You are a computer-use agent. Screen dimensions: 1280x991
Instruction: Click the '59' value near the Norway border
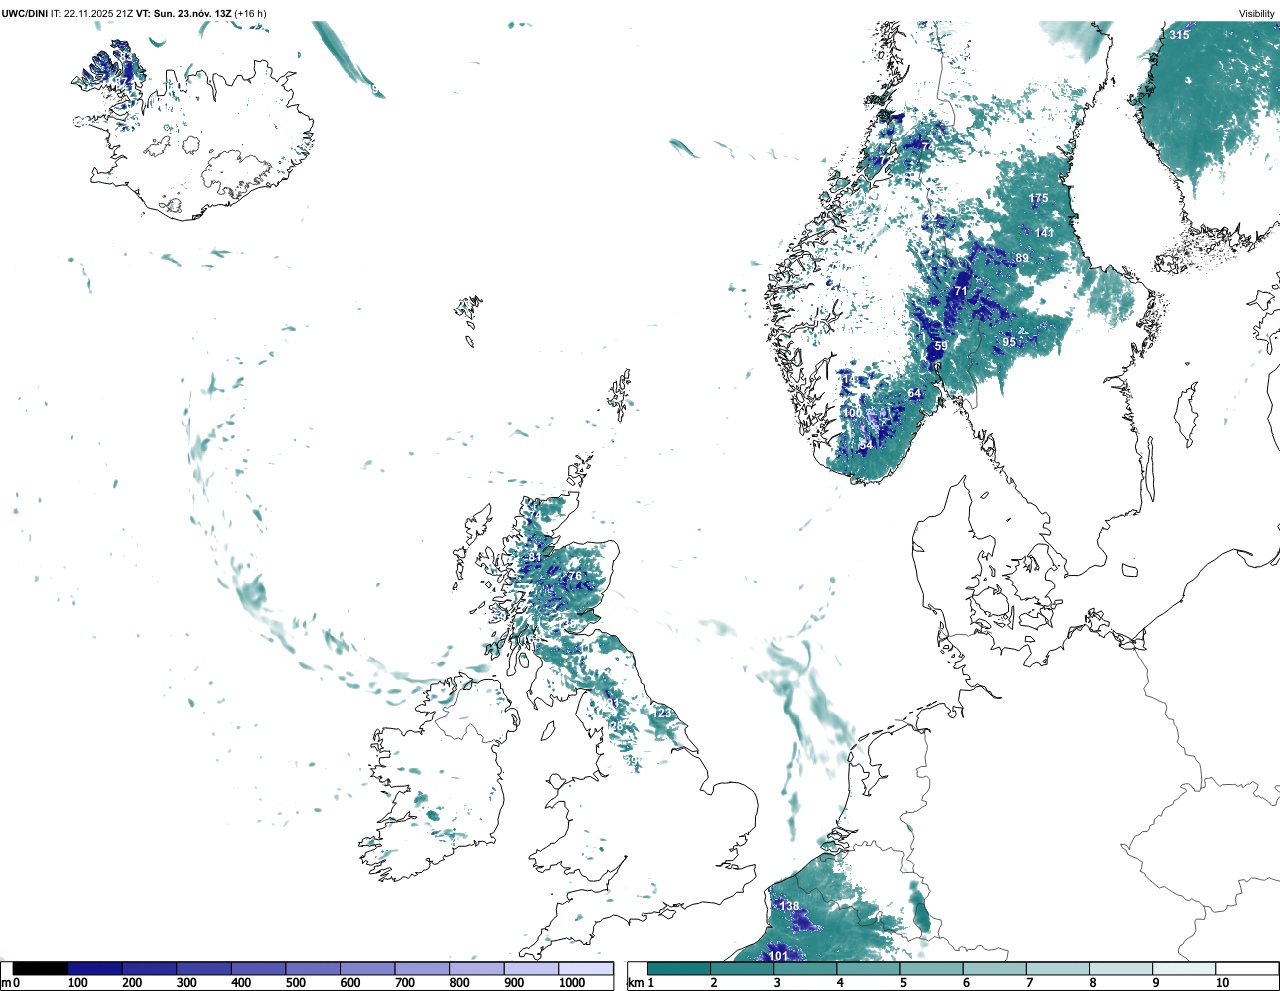pyautogui.click(x=941, y=346)
